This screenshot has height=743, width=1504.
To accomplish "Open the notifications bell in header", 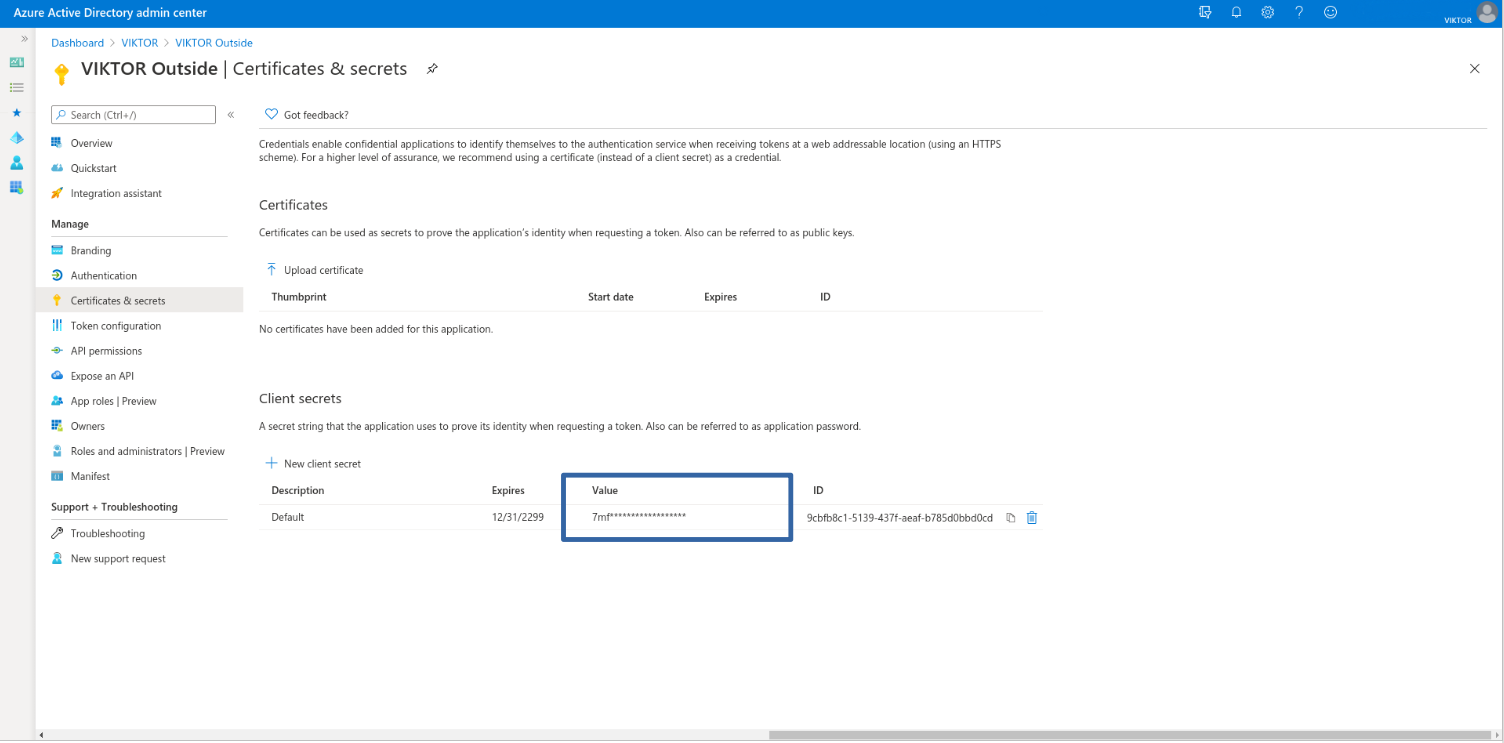I will point(1236,12).
